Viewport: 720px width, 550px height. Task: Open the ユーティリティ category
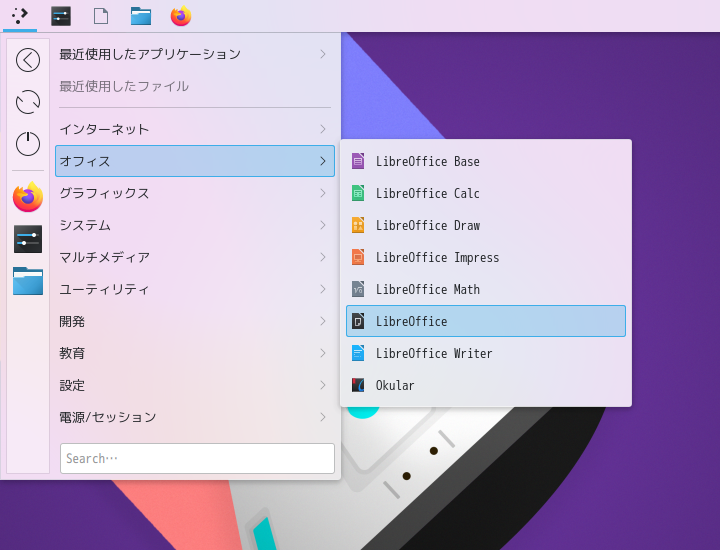click(195, 289)
